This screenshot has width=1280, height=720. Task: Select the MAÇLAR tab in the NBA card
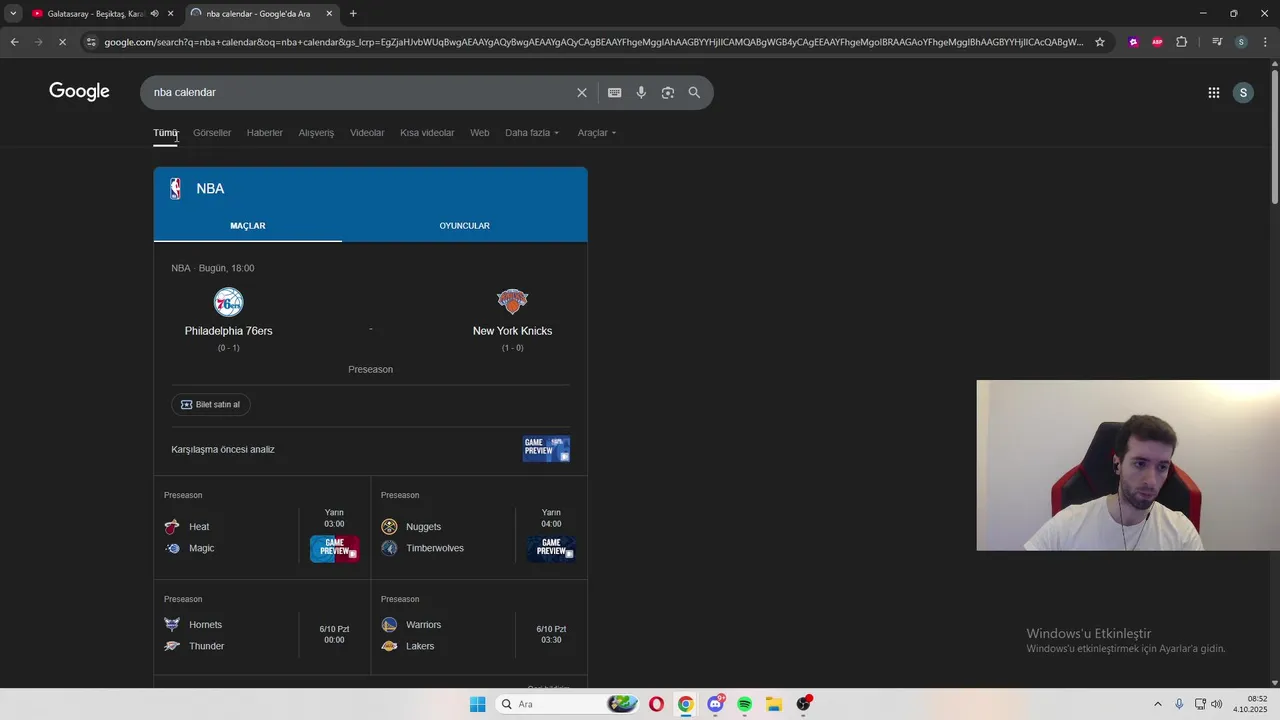(248, 225)
